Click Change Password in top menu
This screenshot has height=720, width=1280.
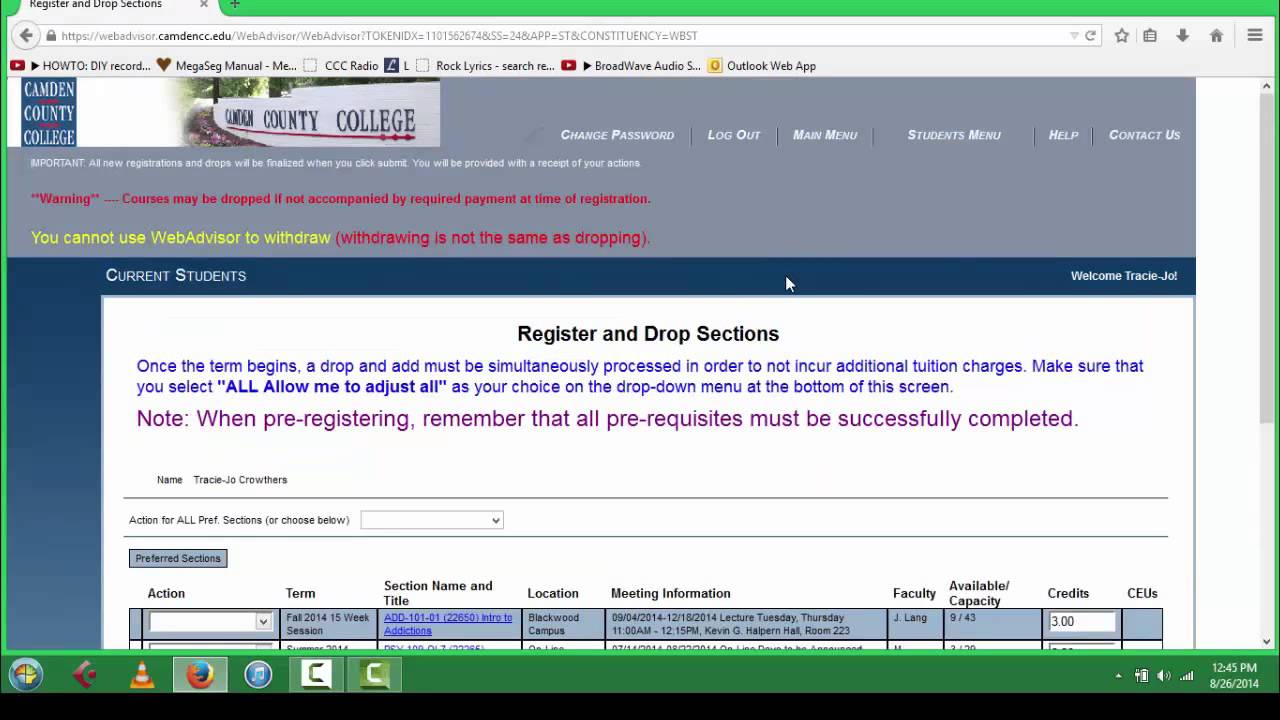point(617,135)
